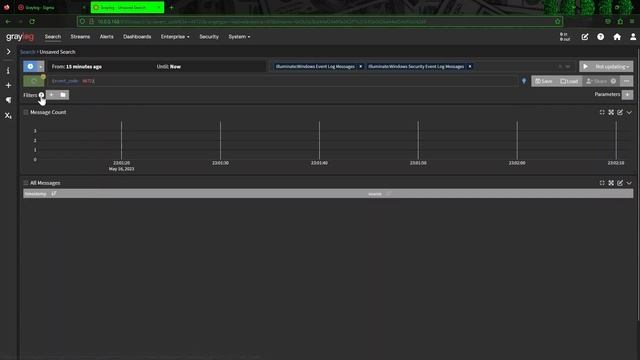Add a new search filter with plus

[x=51, y=95]
